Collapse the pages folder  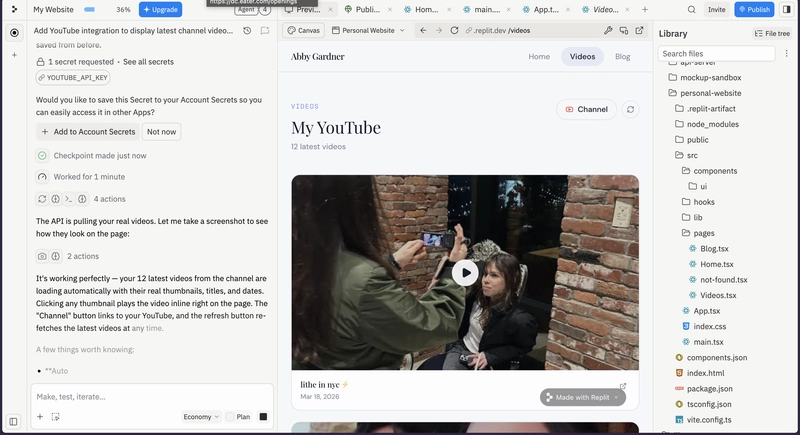[x=698, y=233]
